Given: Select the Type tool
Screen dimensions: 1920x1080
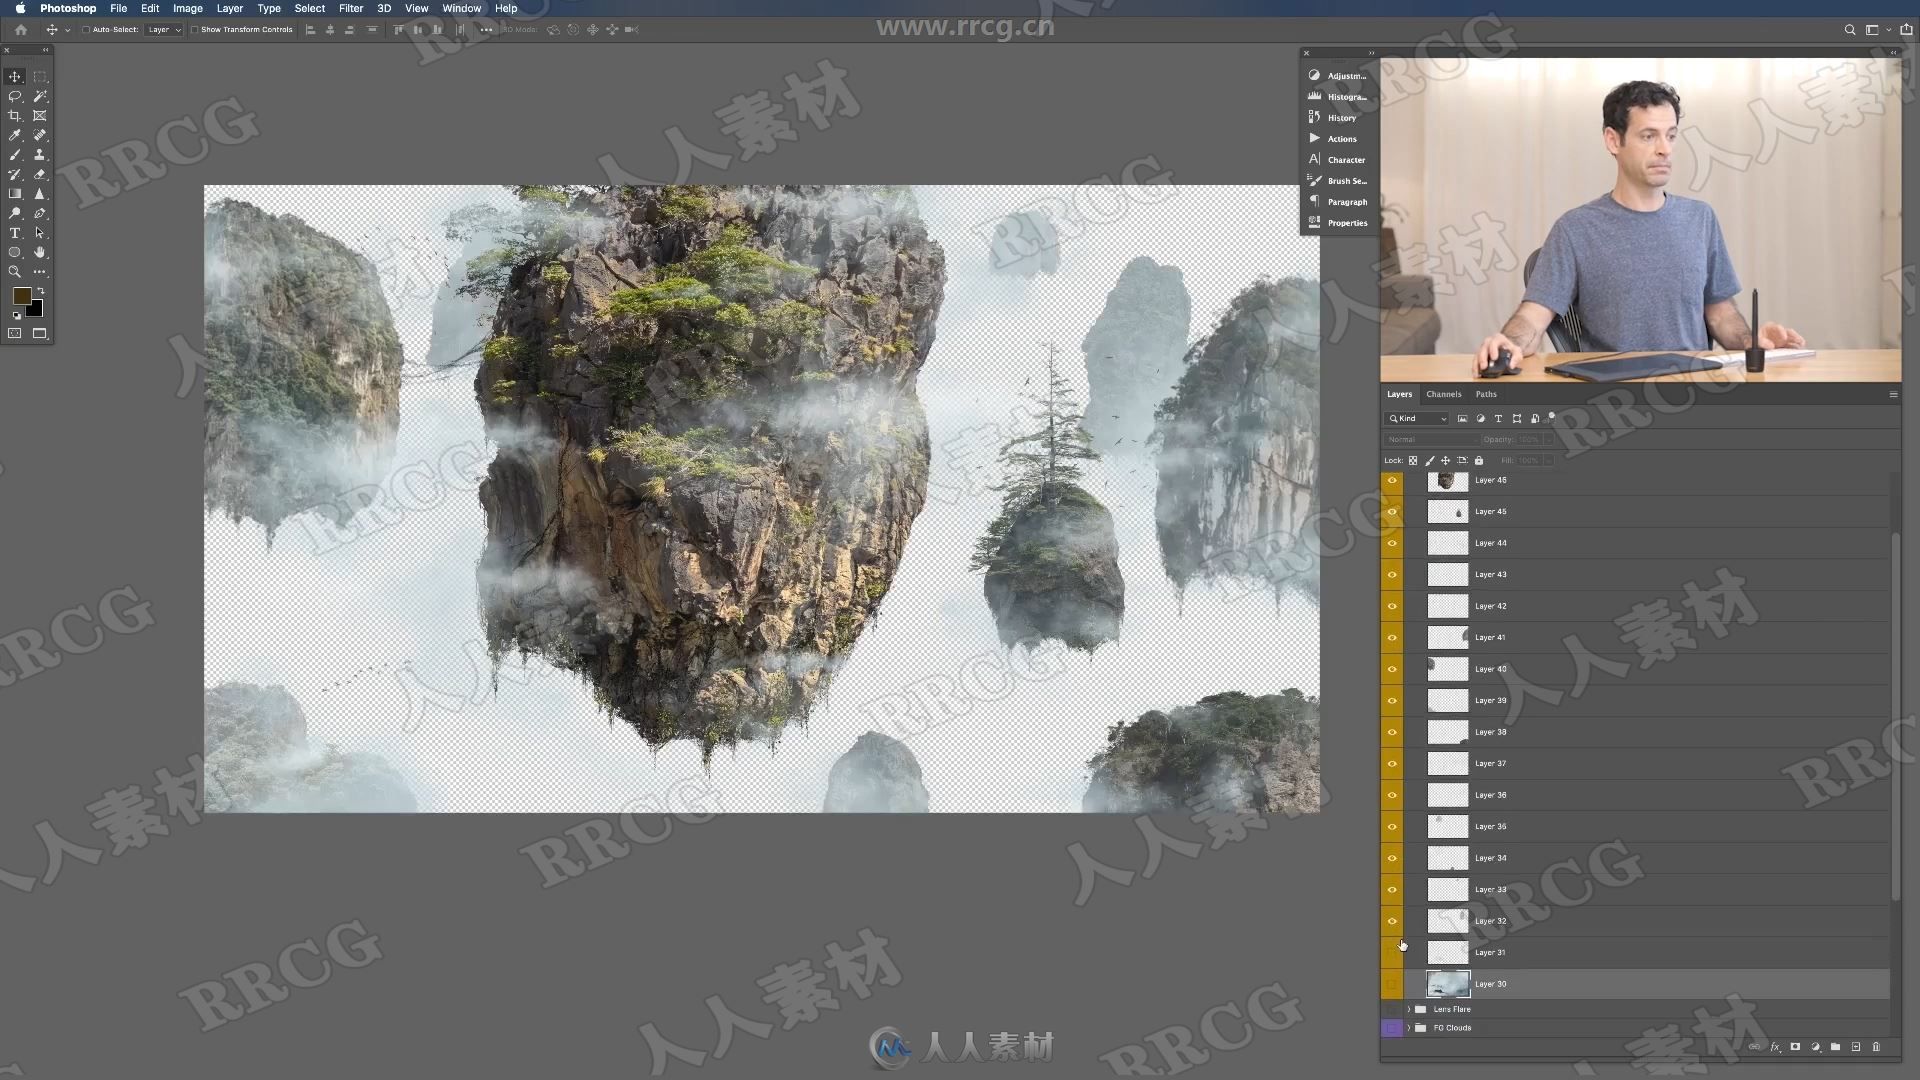Looking at the screenshot, I should (15, 233).
